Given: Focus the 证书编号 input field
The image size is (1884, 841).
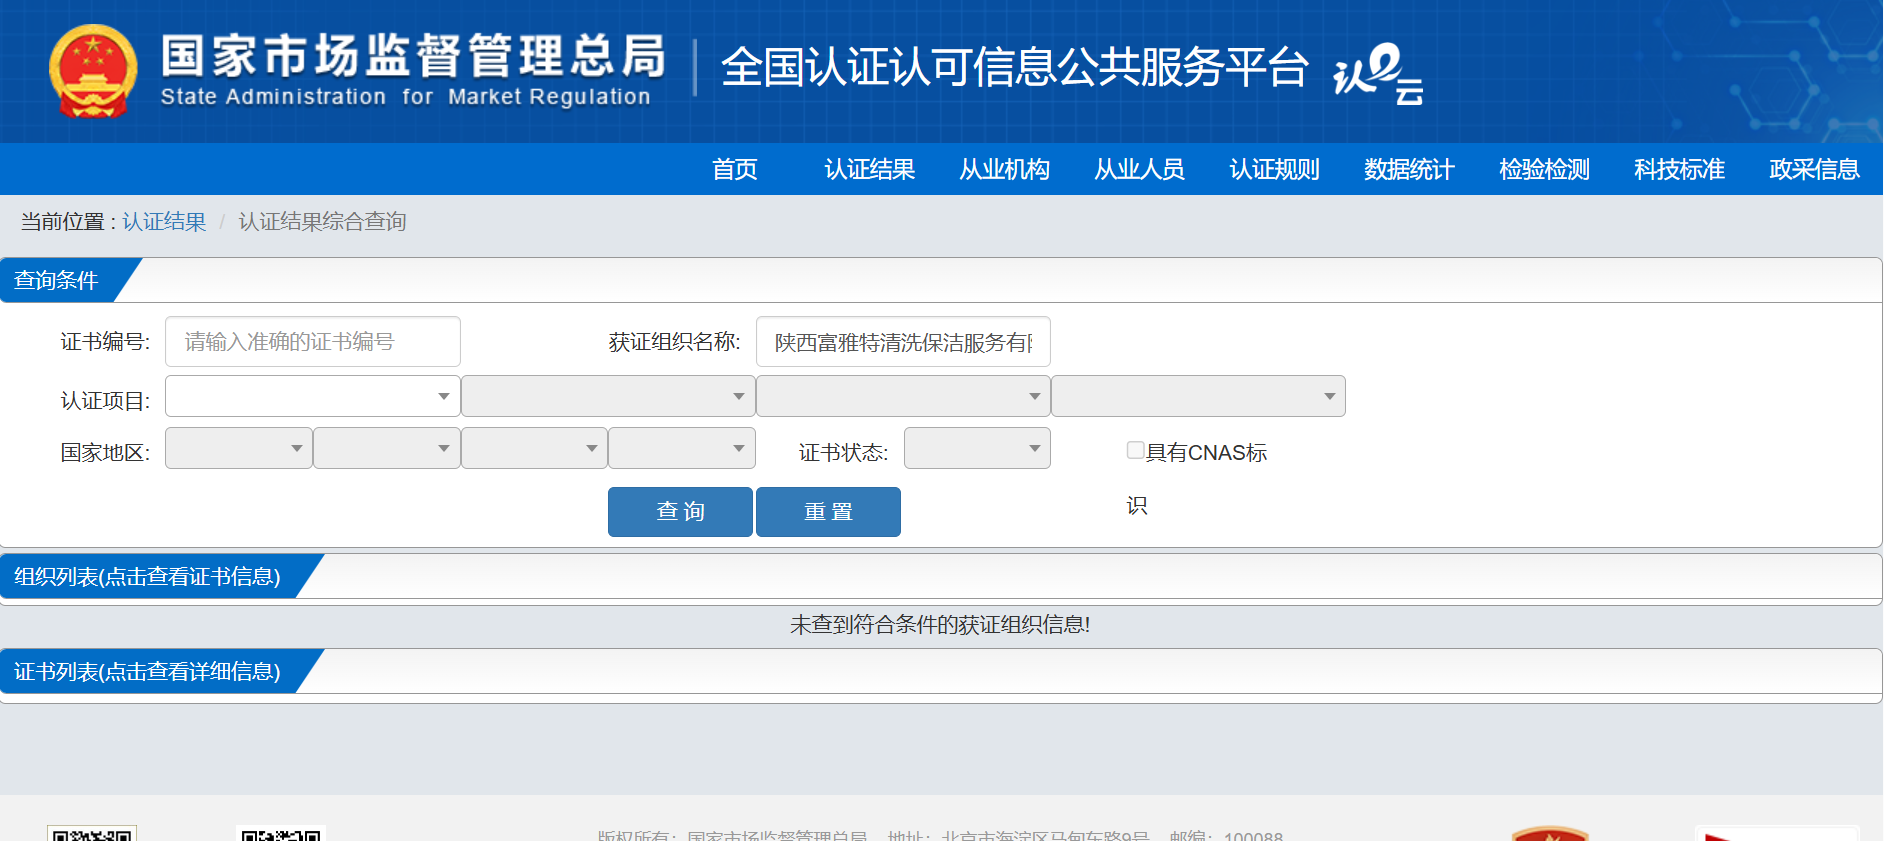Looking at the screenshot, I should point(313,342).
